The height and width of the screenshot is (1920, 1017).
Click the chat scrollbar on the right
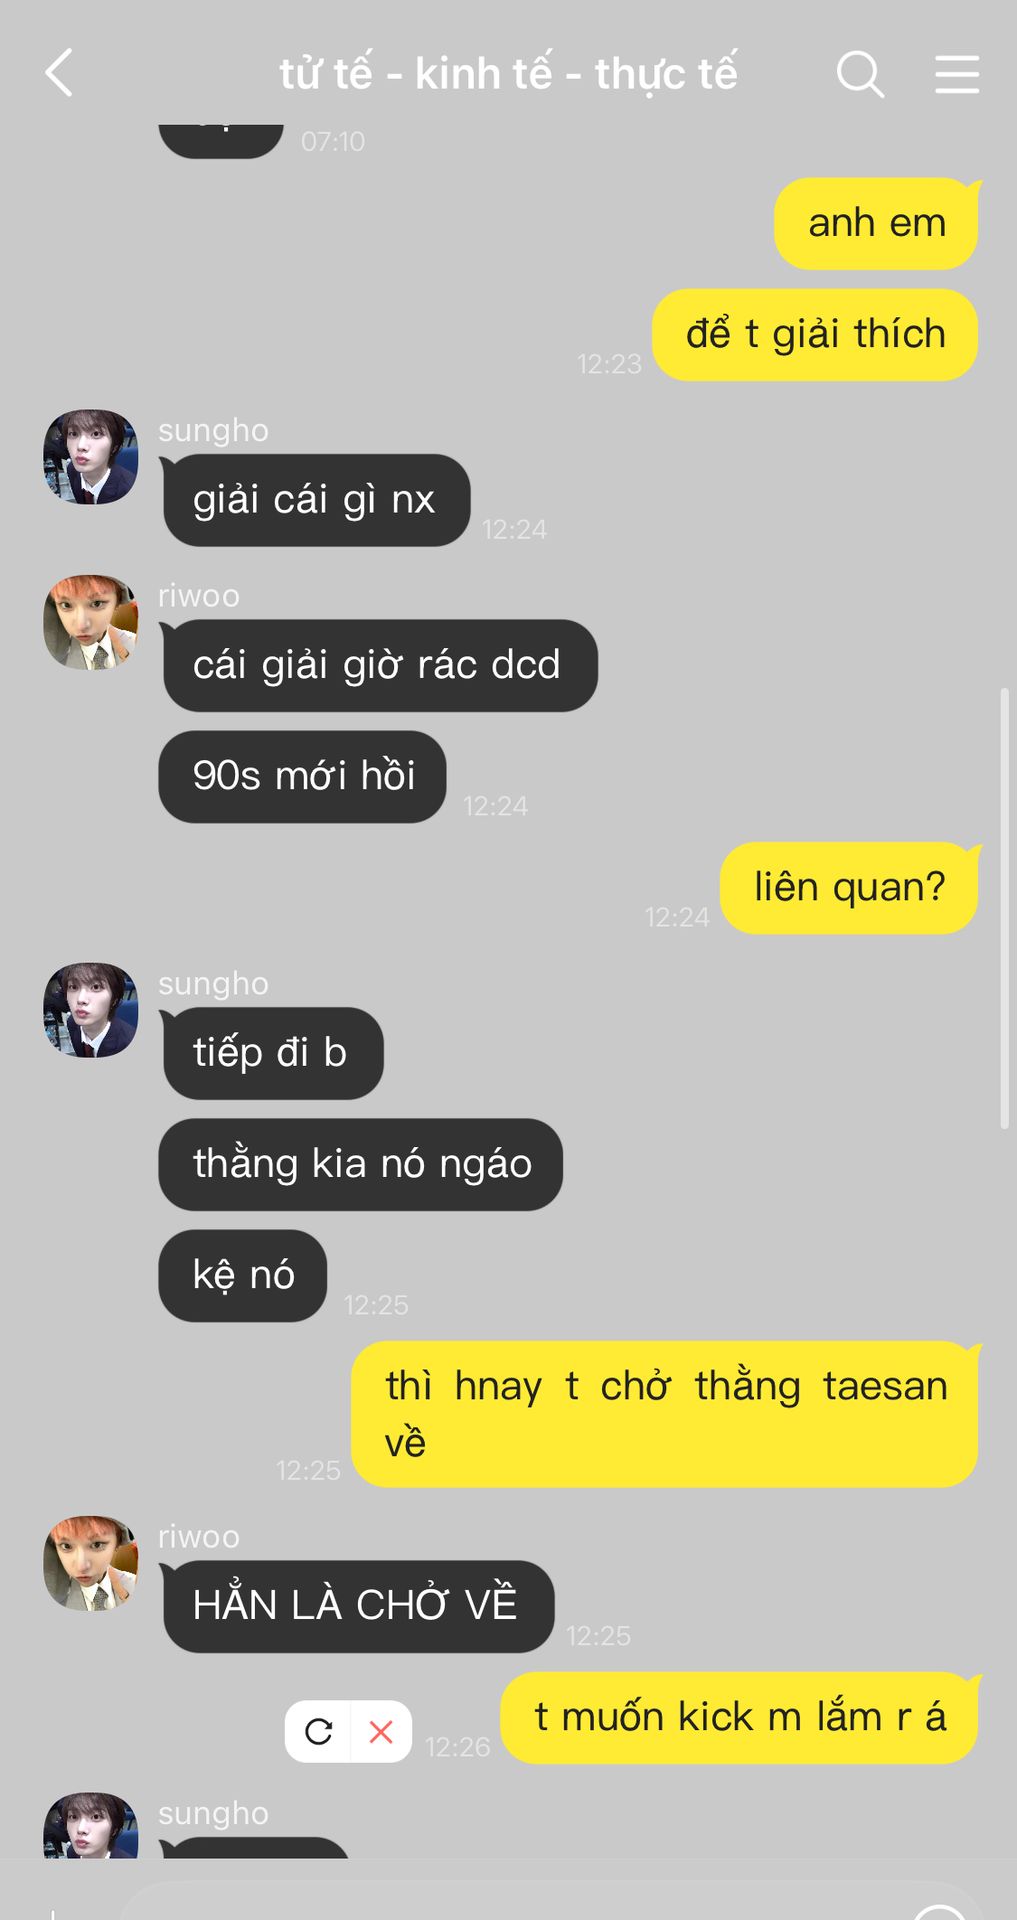[x=1004, y=908]
